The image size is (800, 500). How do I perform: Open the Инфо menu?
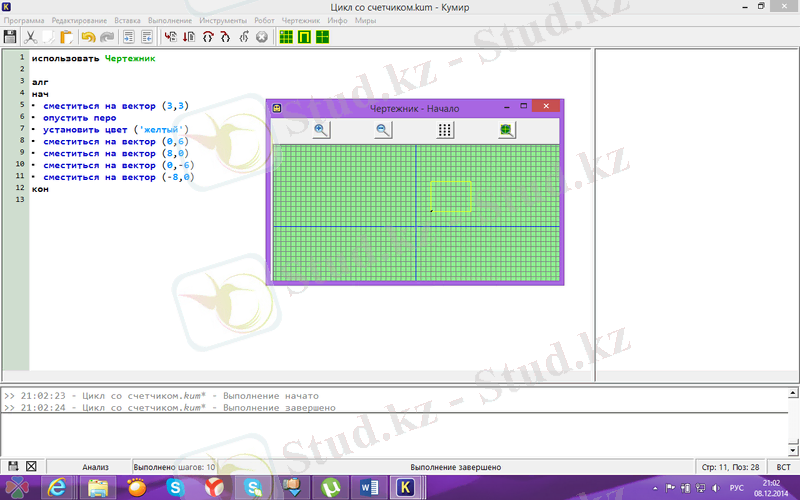(x=337, y=20)
